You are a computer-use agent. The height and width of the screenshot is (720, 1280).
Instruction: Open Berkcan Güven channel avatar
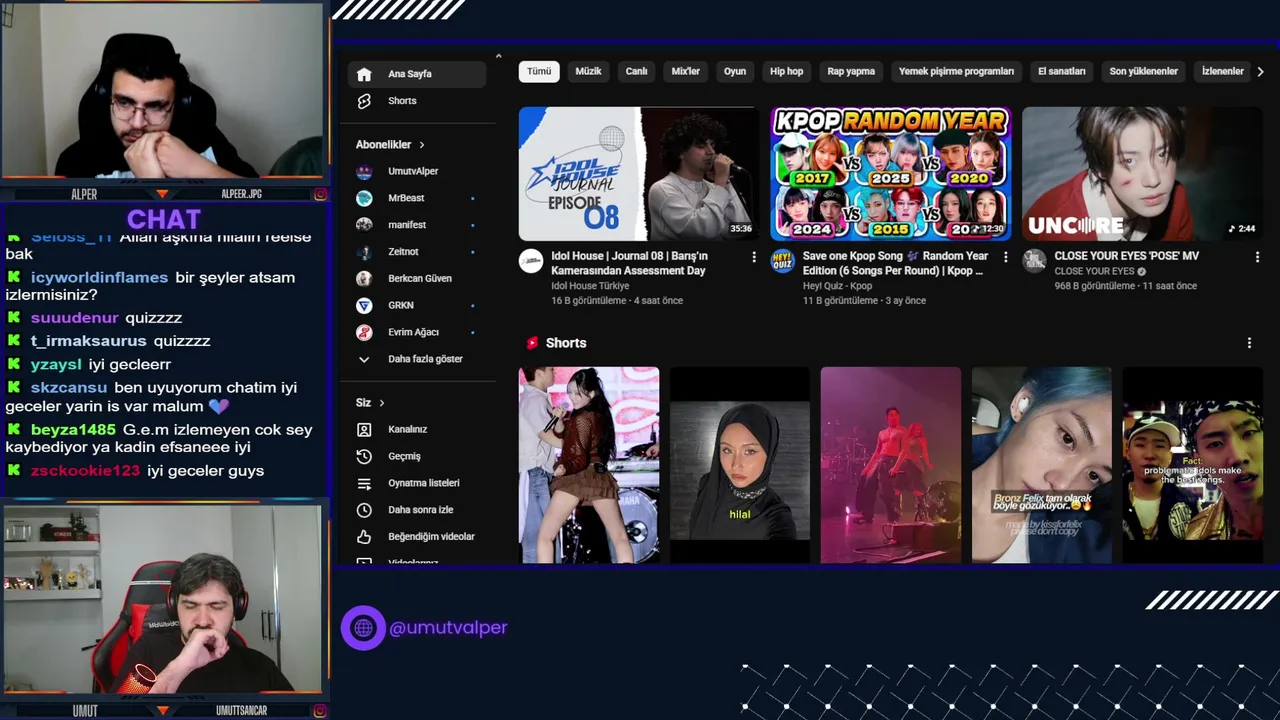coord(364,279)
